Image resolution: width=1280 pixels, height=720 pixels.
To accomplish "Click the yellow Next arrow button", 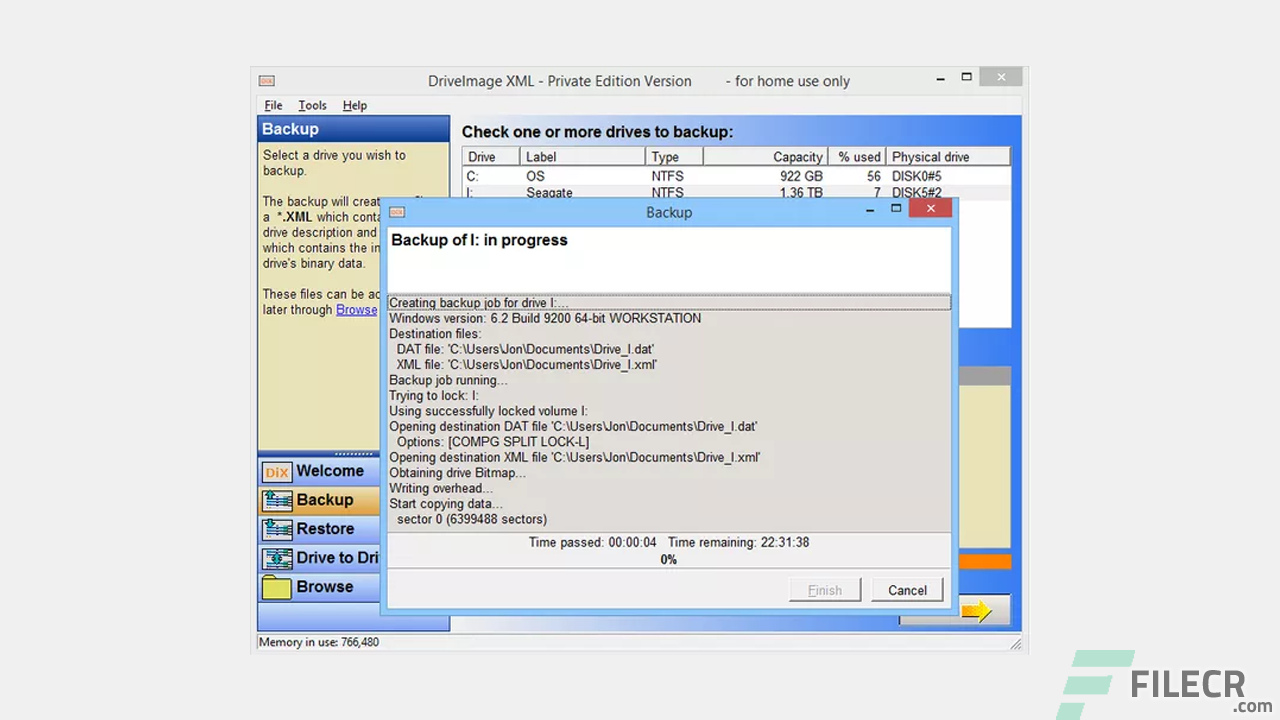I will point(977,611).
